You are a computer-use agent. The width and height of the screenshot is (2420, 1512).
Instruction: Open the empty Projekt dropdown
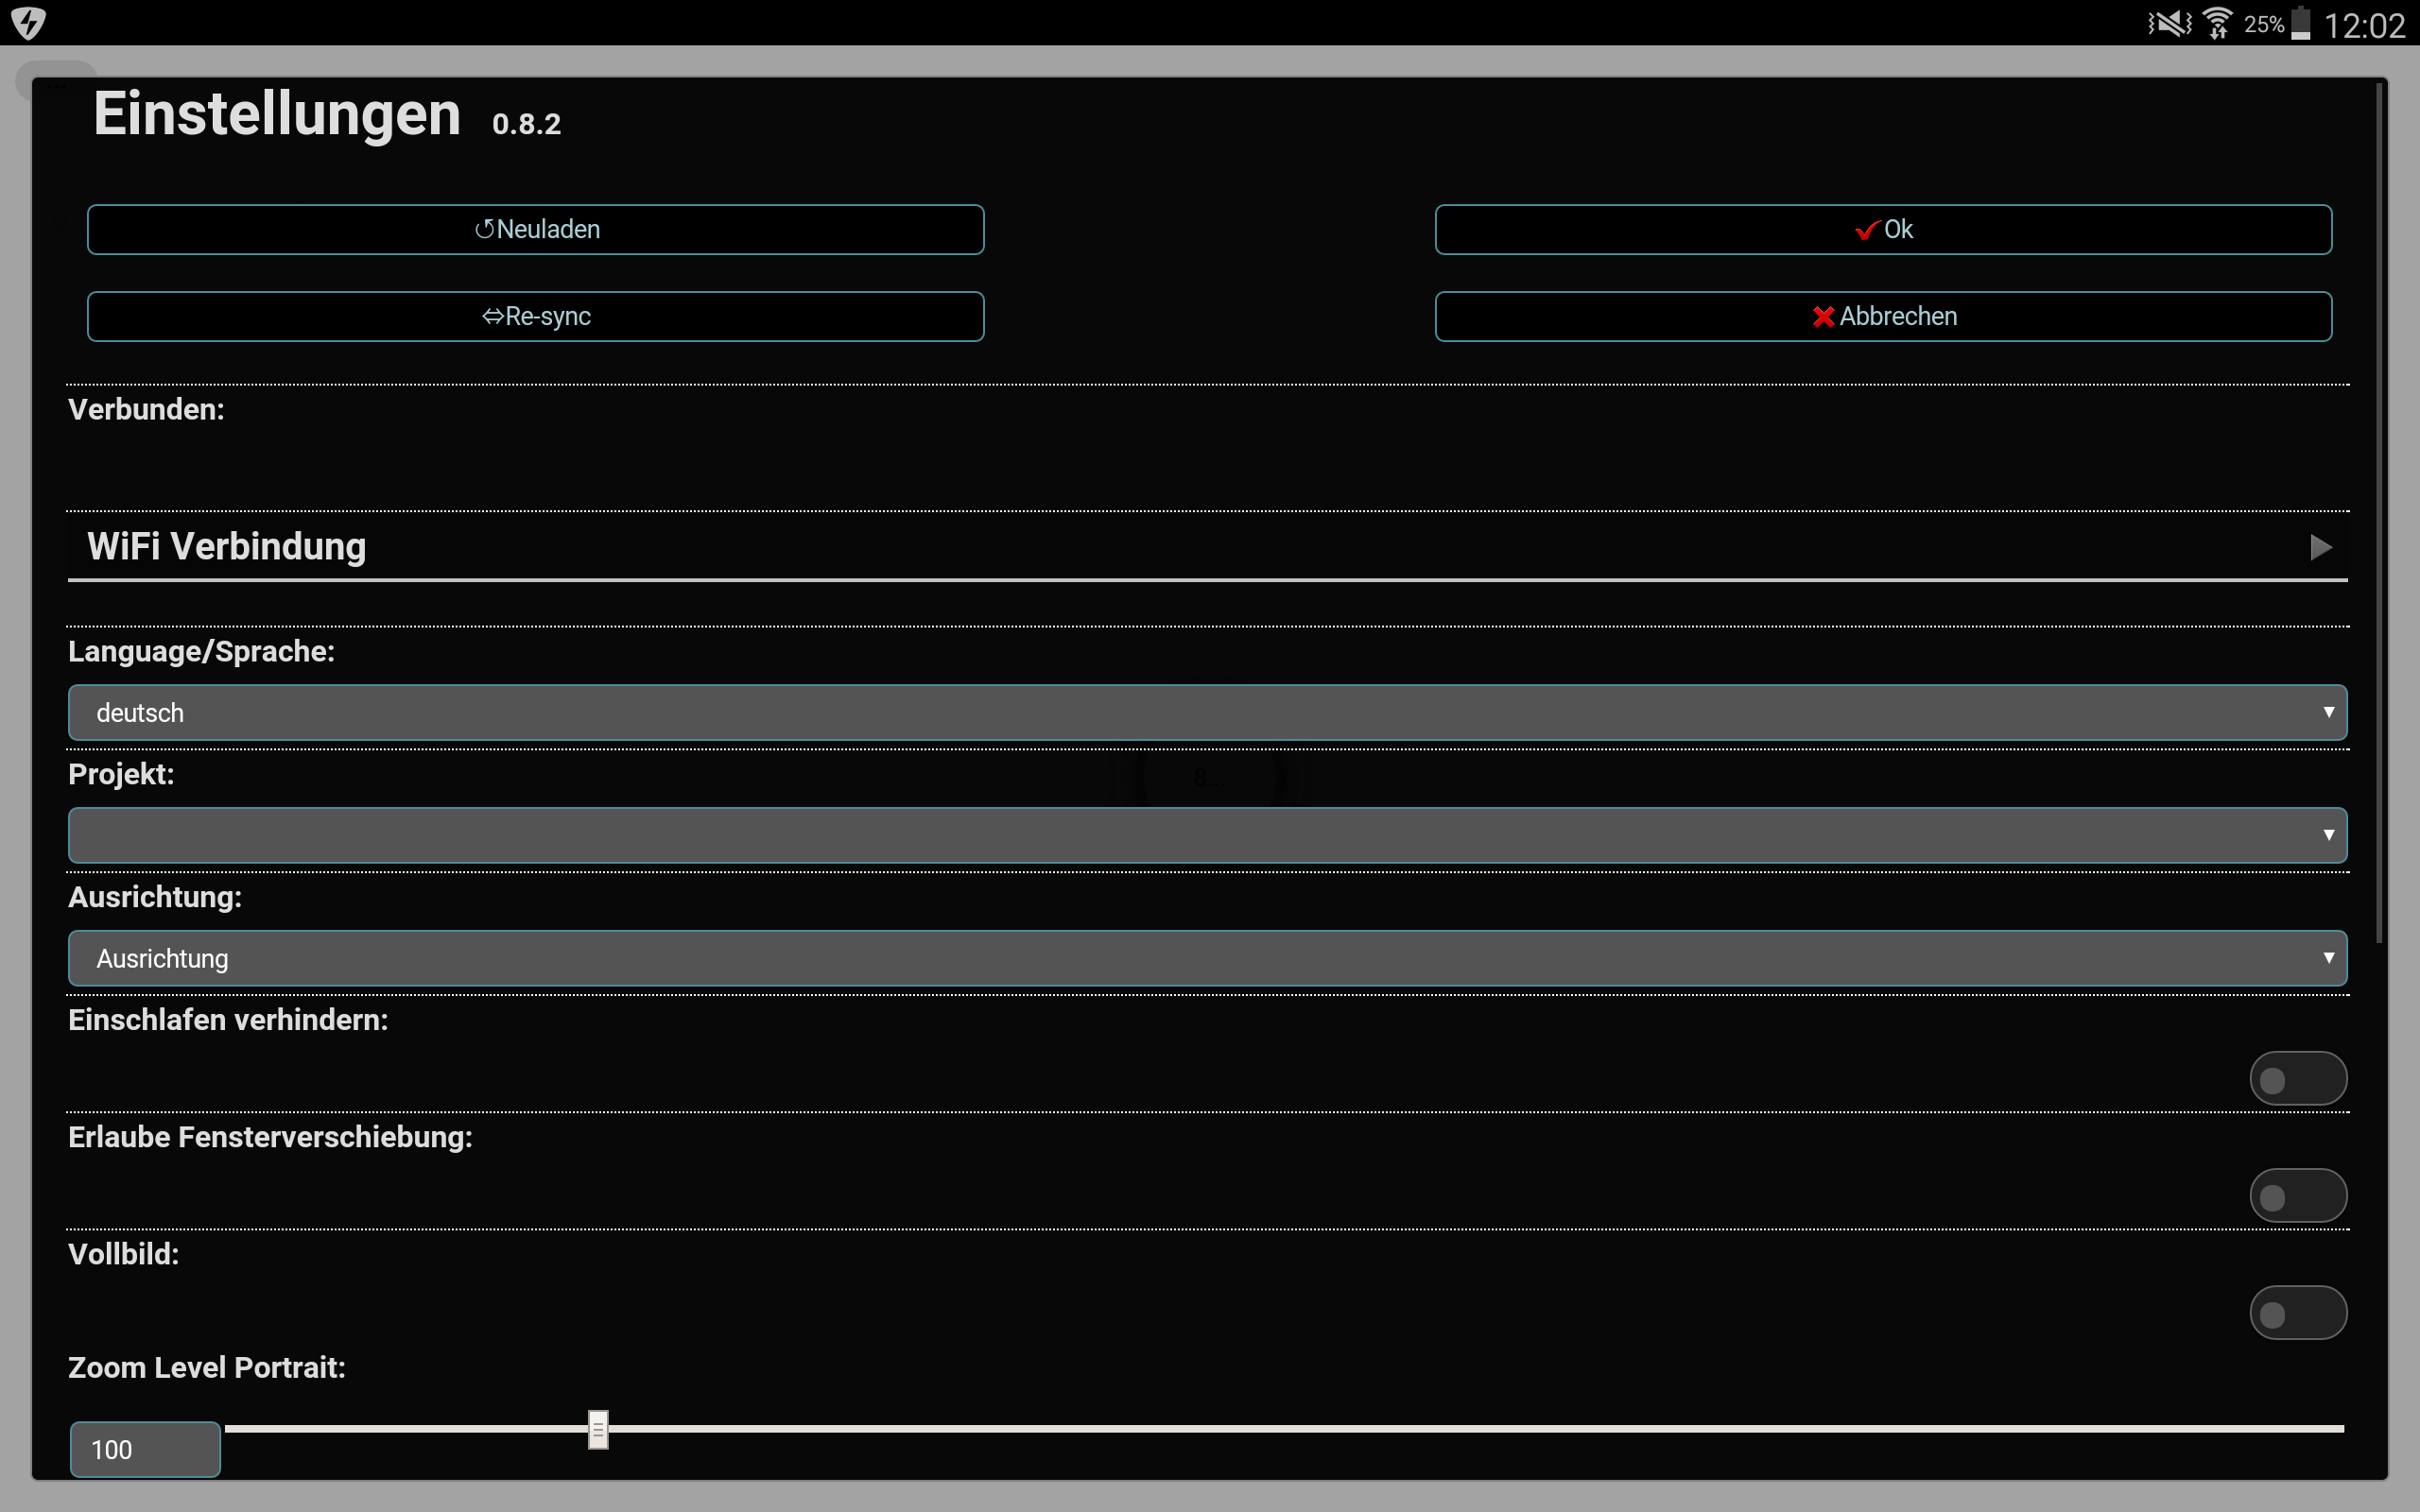point(1207,835)
